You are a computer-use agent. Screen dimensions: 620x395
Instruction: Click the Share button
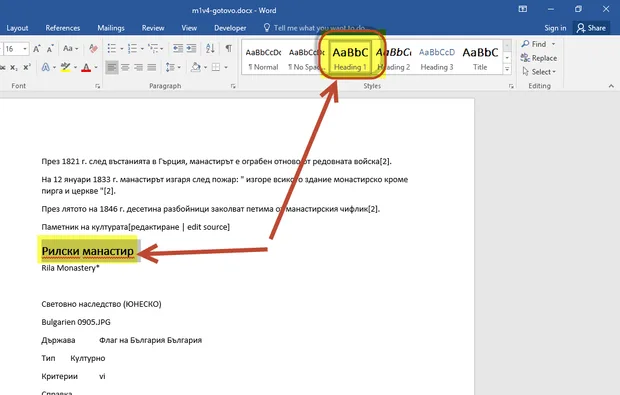tap(592, 28)
